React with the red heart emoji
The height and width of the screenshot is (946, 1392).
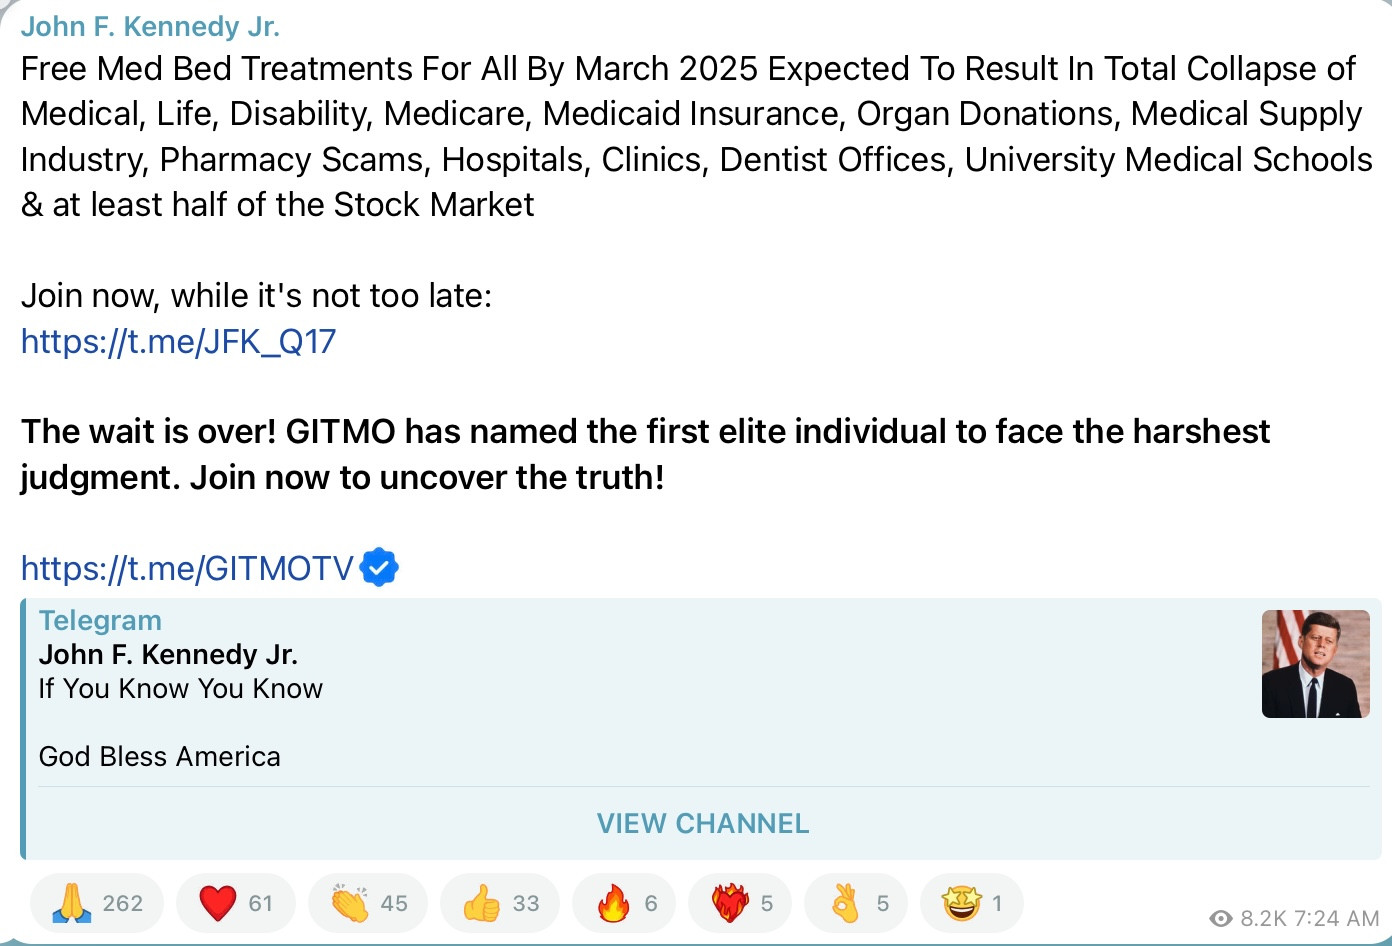pos(236,903)
